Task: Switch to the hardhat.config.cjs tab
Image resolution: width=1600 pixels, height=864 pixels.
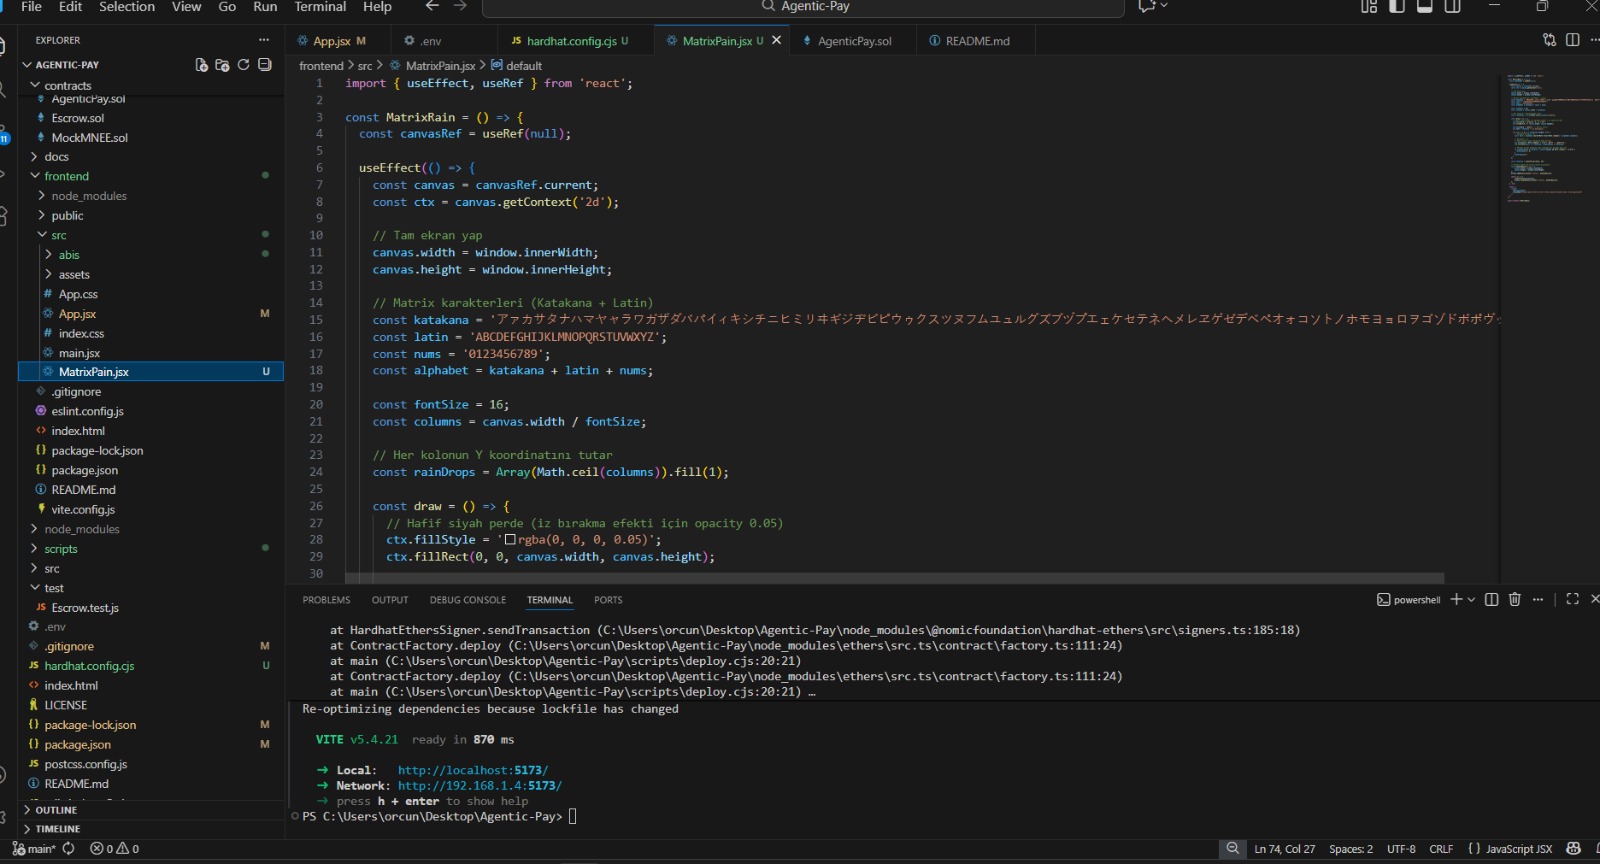Action: tap(570, 41)
